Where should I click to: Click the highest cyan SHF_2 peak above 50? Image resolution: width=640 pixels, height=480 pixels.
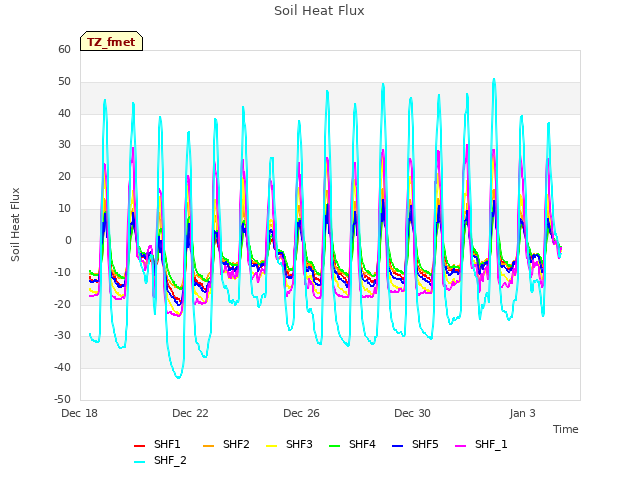494,80
